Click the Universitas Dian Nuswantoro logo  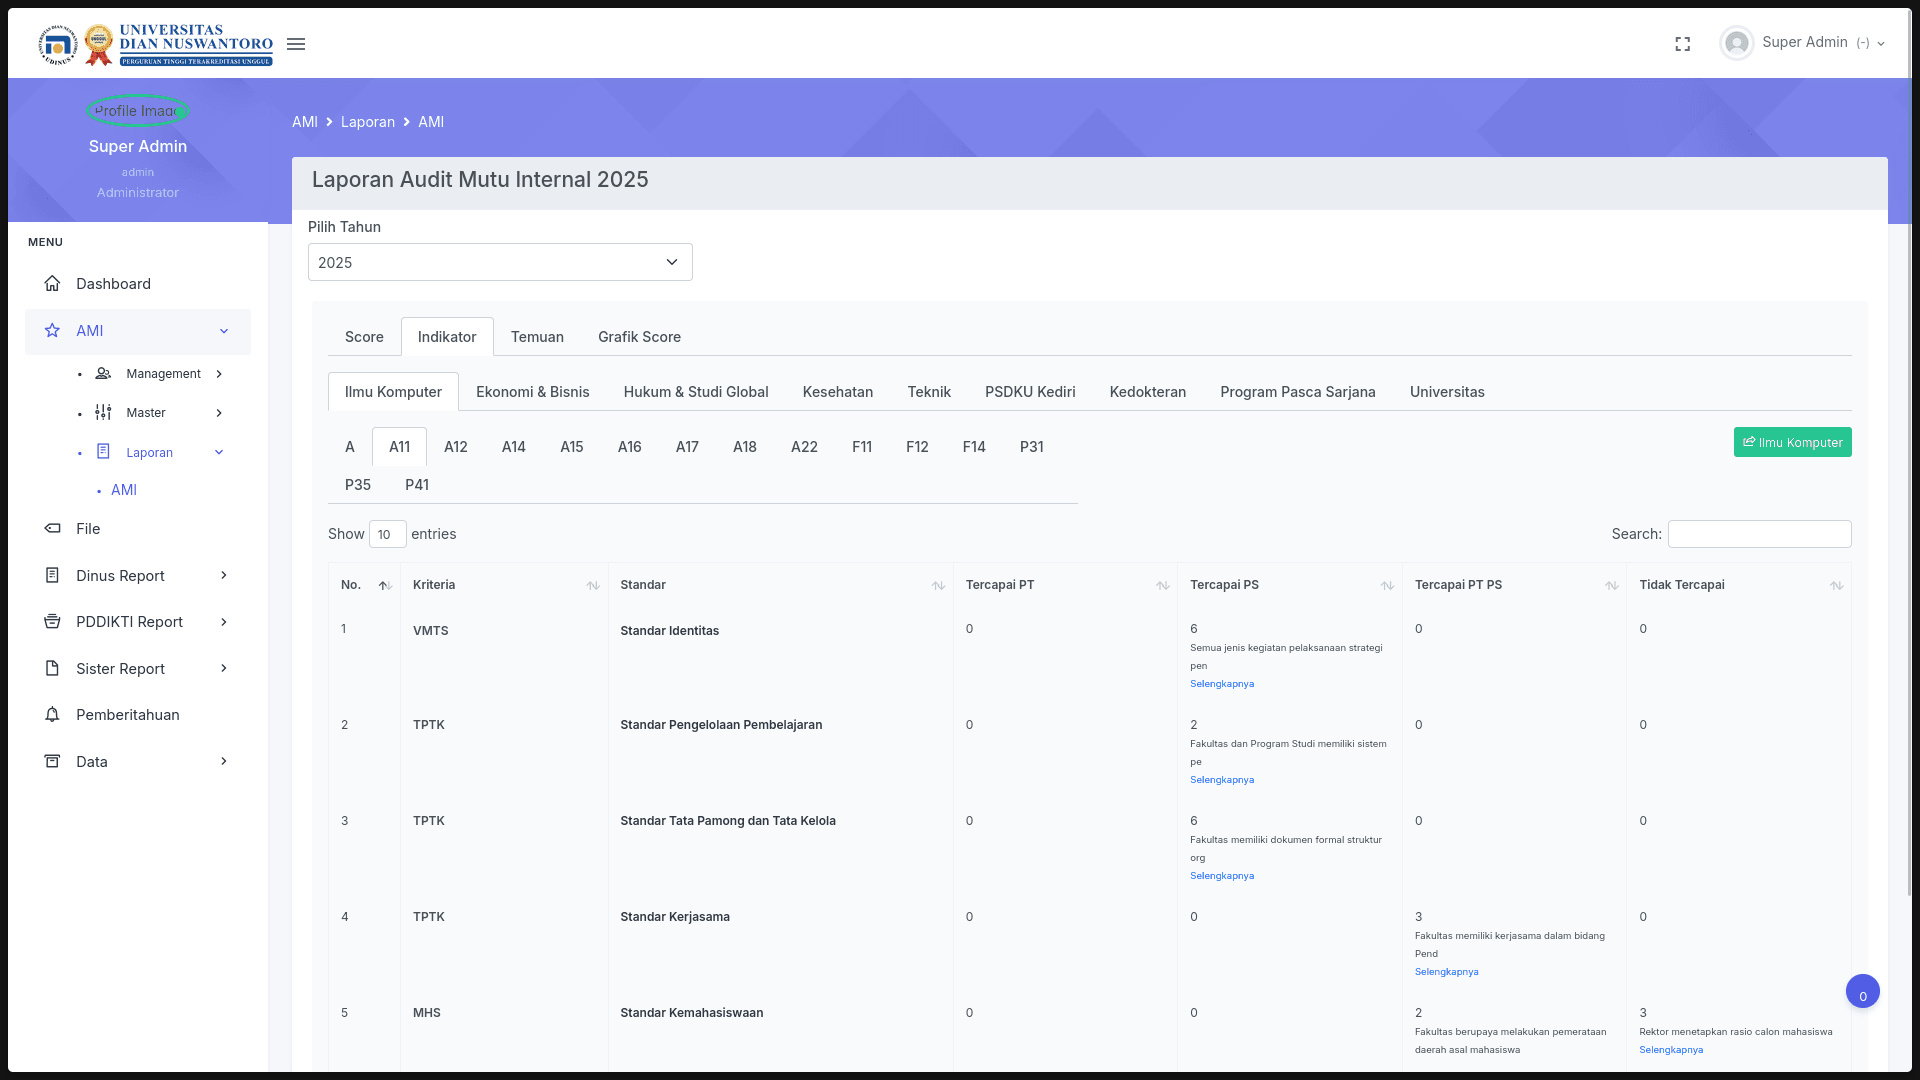[156, 45]
